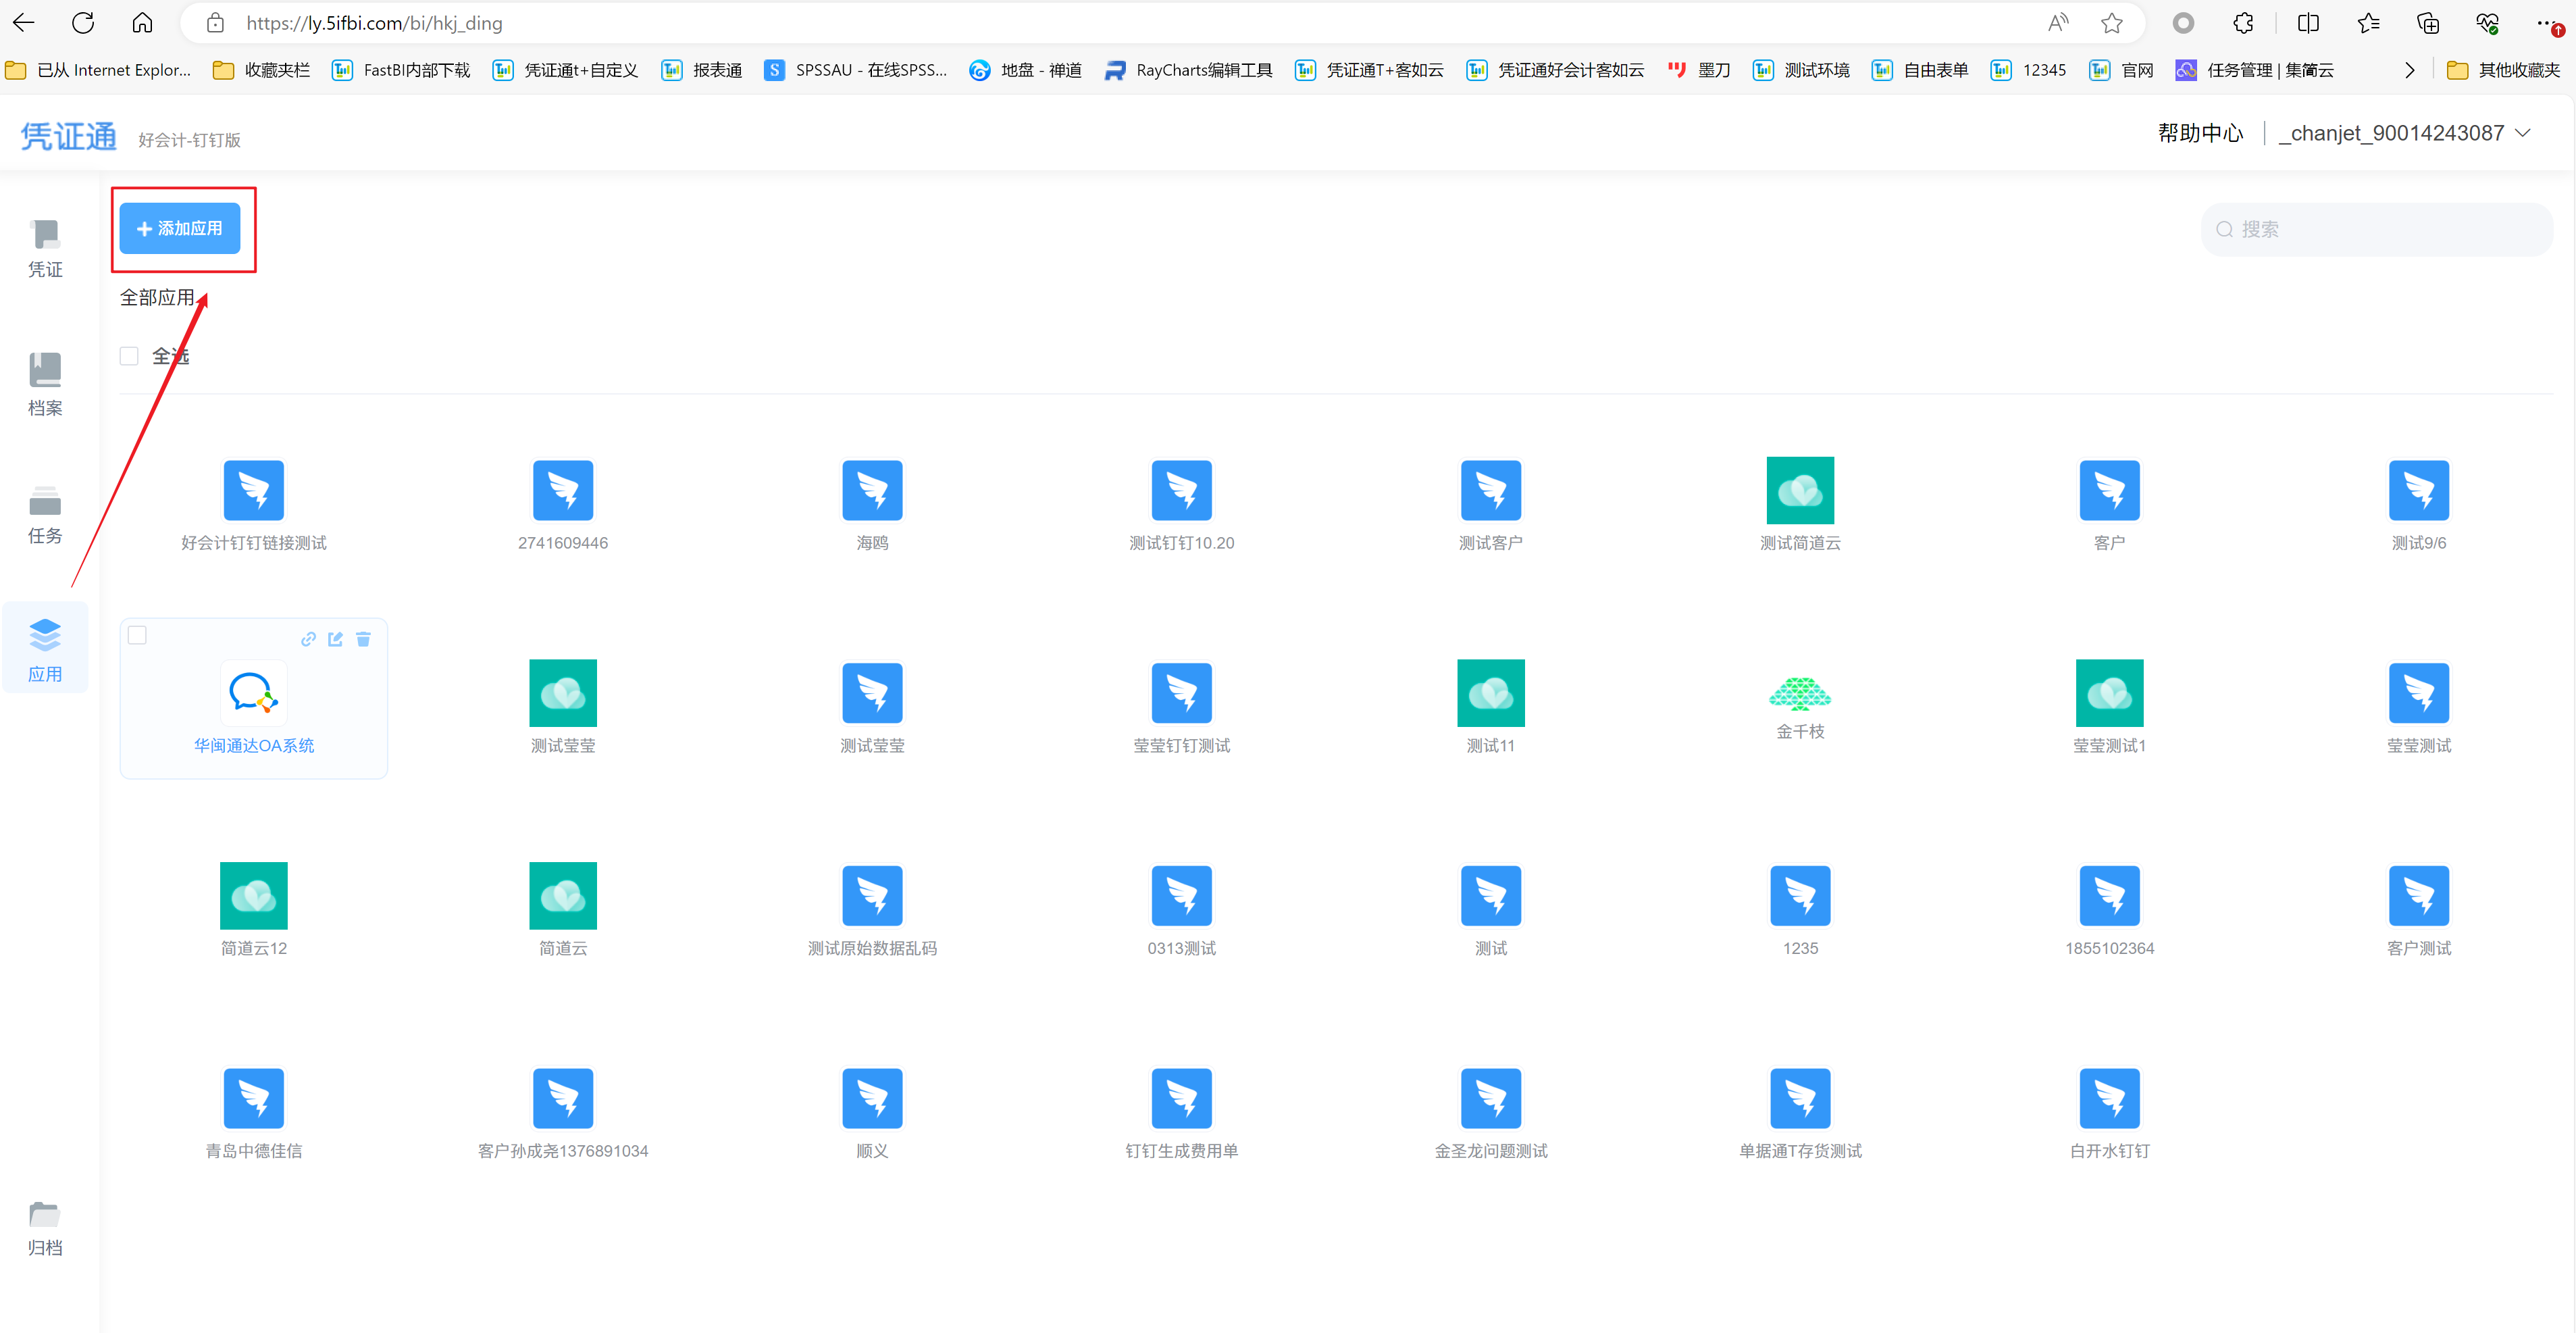Image resolution: width=2576 pixels, height=1333 pixels.
Task: Open the 白开水钉钉 app icon
Action: click(2109, 1098)
